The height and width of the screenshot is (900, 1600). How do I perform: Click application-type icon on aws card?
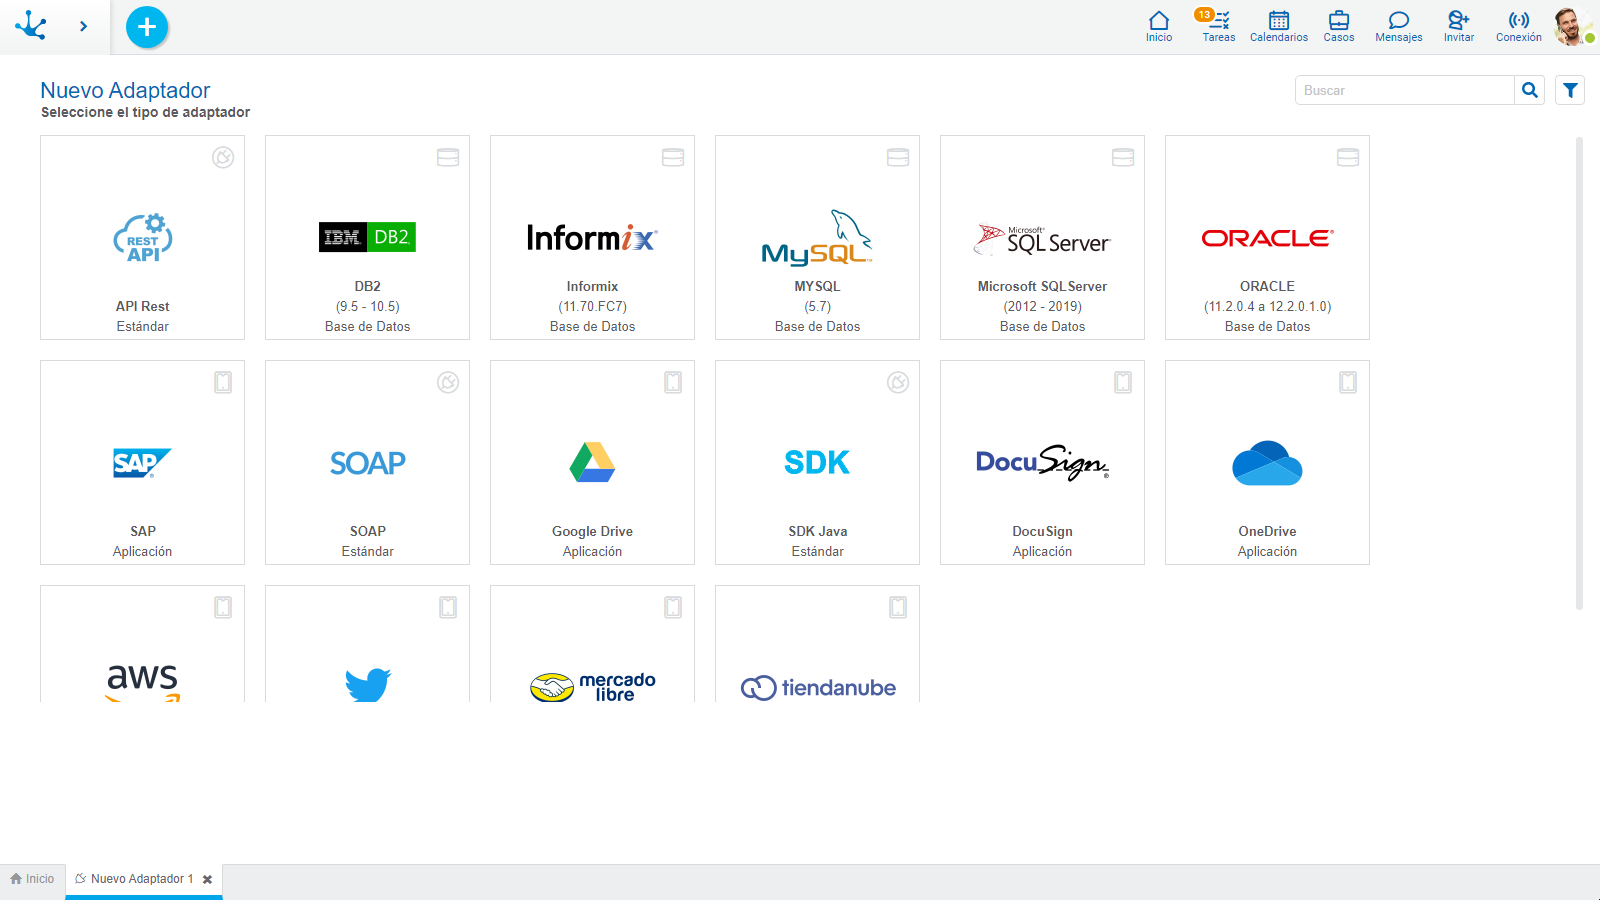[x=223, y=607]
